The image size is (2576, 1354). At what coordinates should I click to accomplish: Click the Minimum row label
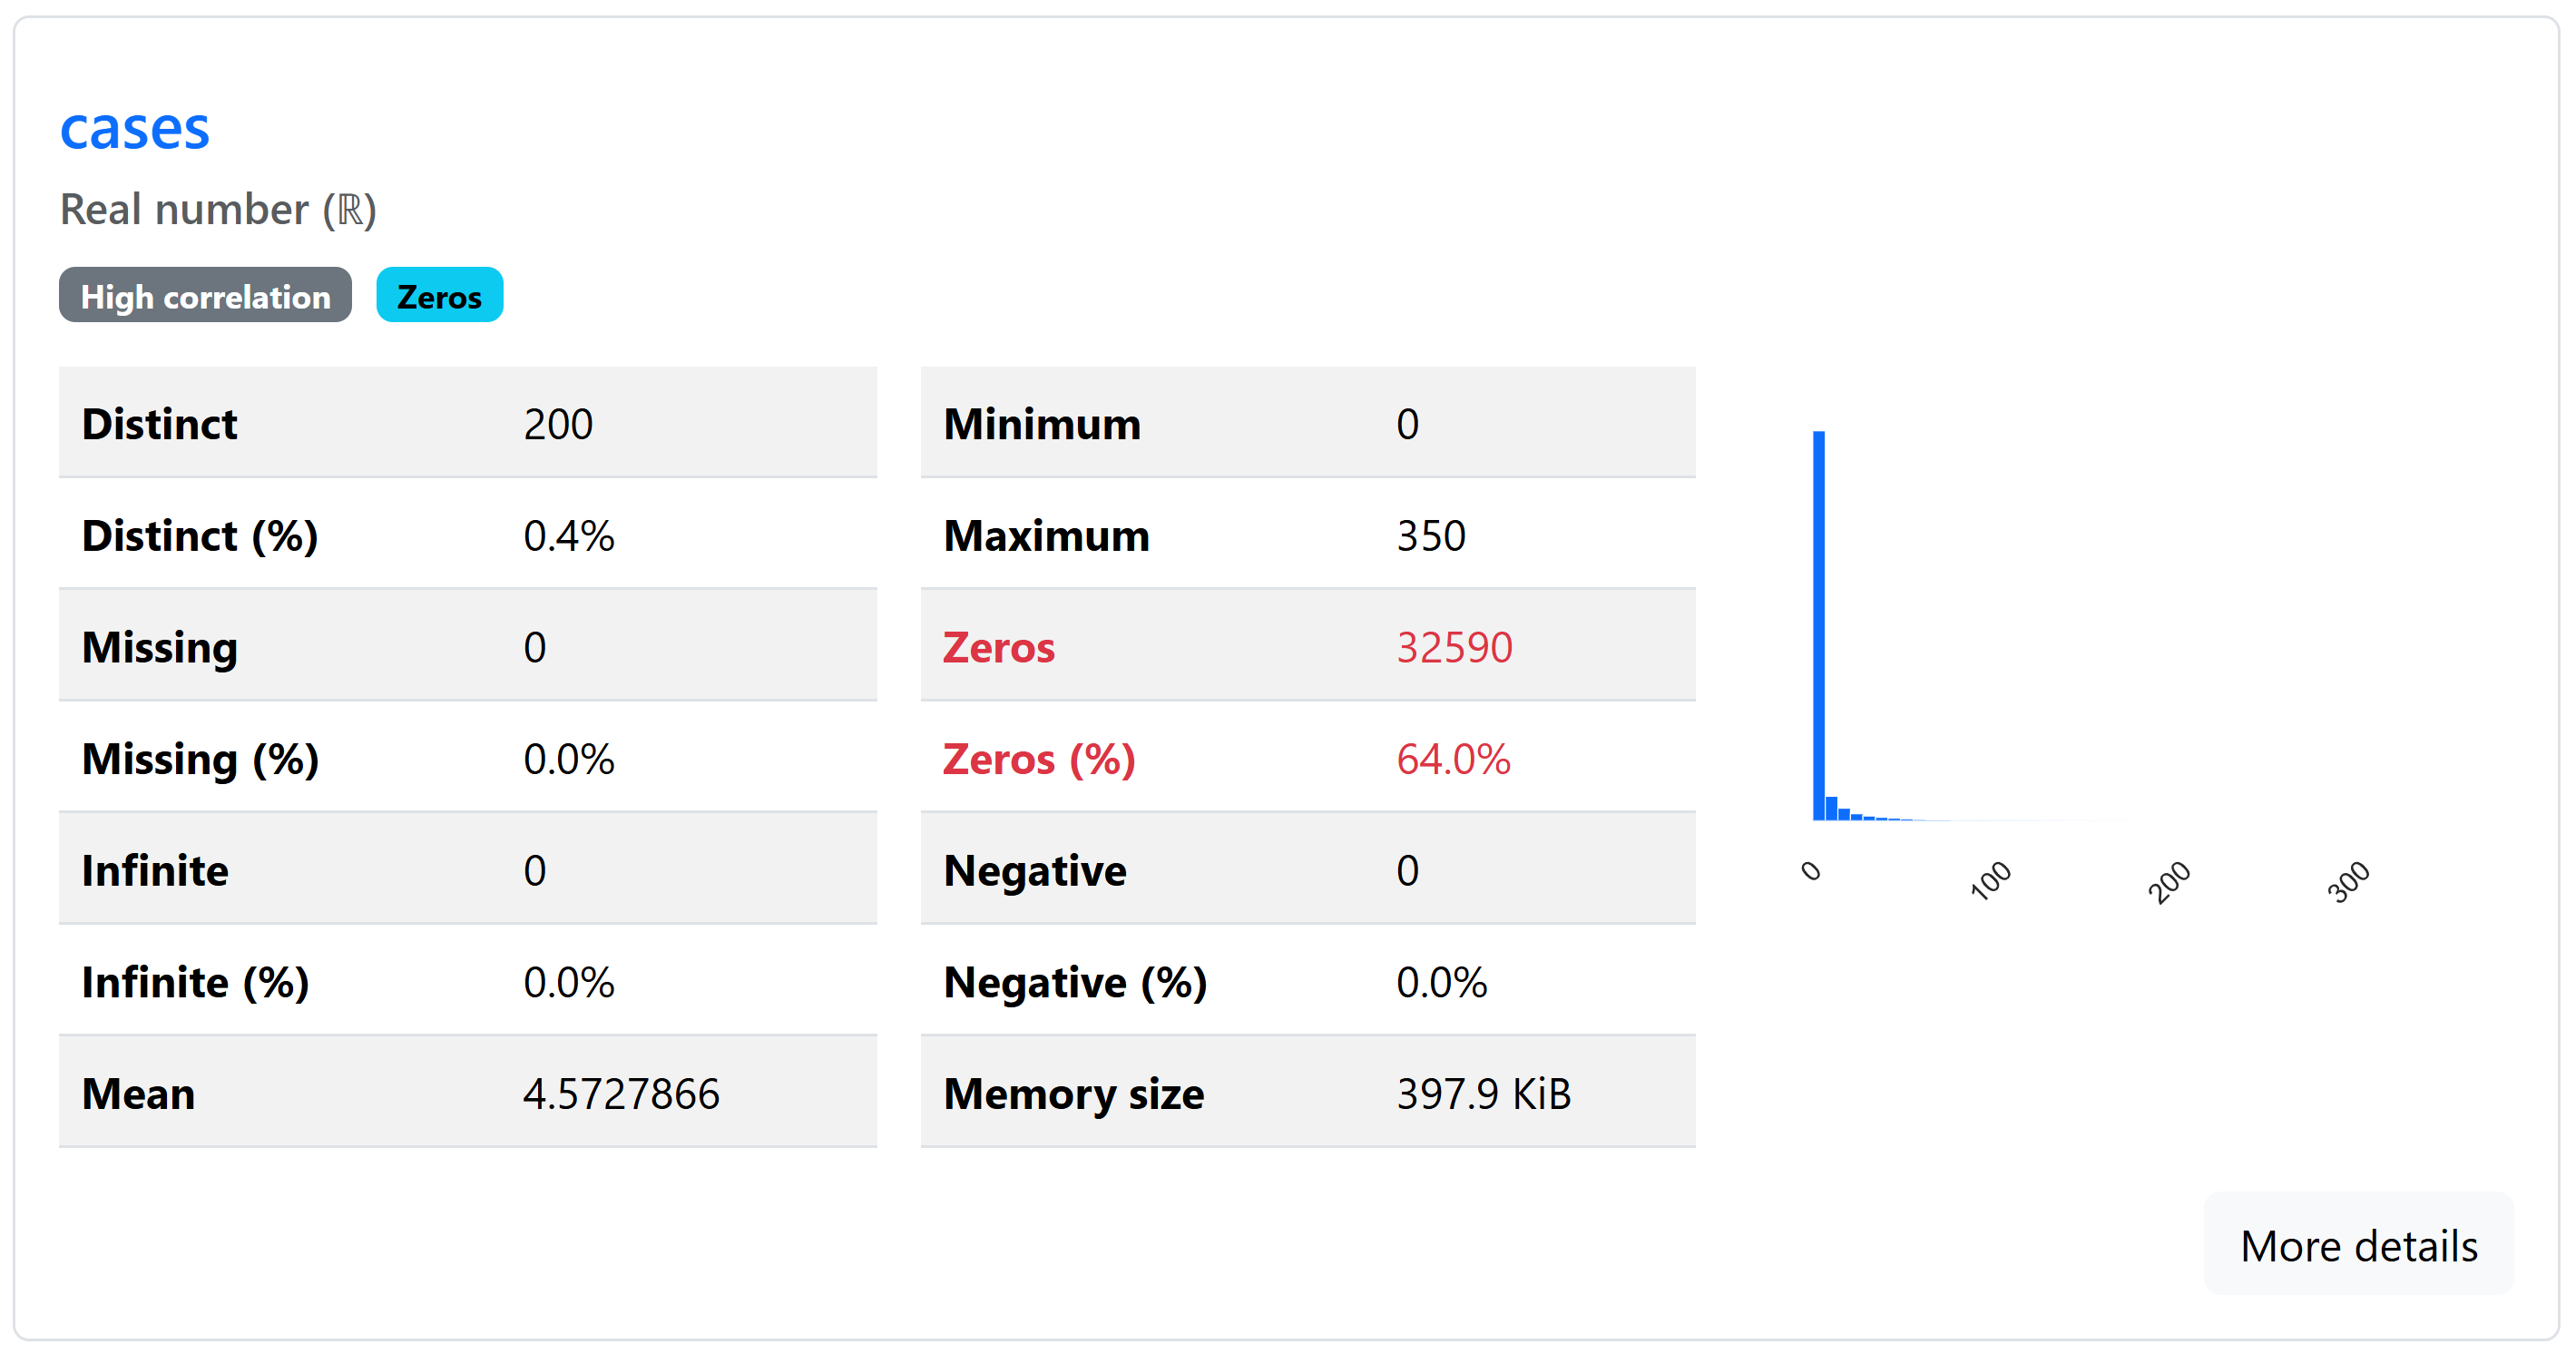pyautogui.click(x=1042, y=424)
